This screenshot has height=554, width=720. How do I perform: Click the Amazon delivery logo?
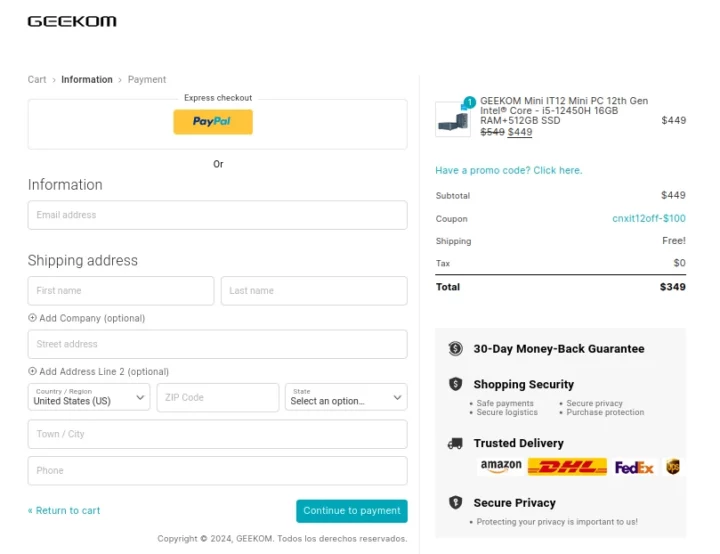pos(500,466)
